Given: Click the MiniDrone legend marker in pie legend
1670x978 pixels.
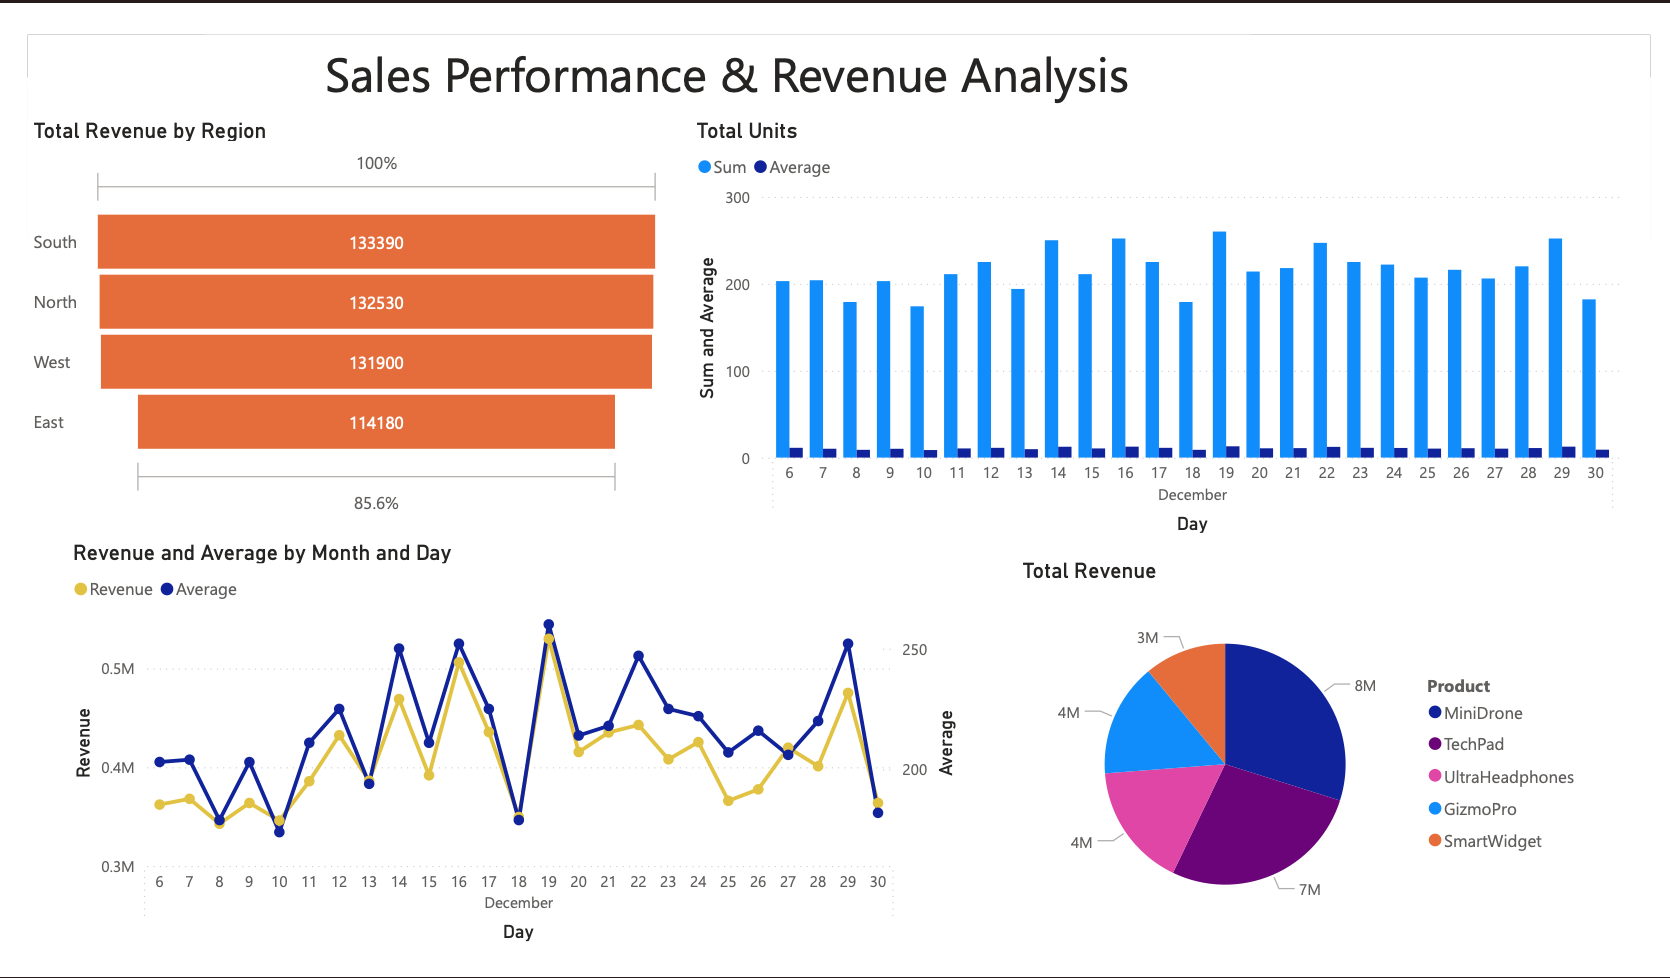Looking at the screenshot, I should (x=1436, y=712).
